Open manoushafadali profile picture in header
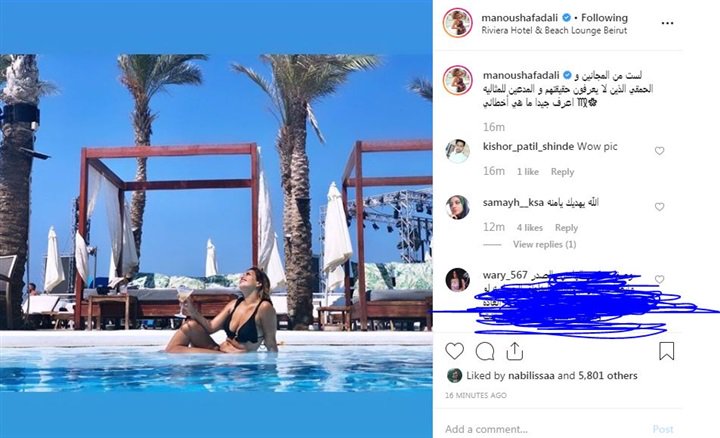The image size is (720, 438). (457, 22)
